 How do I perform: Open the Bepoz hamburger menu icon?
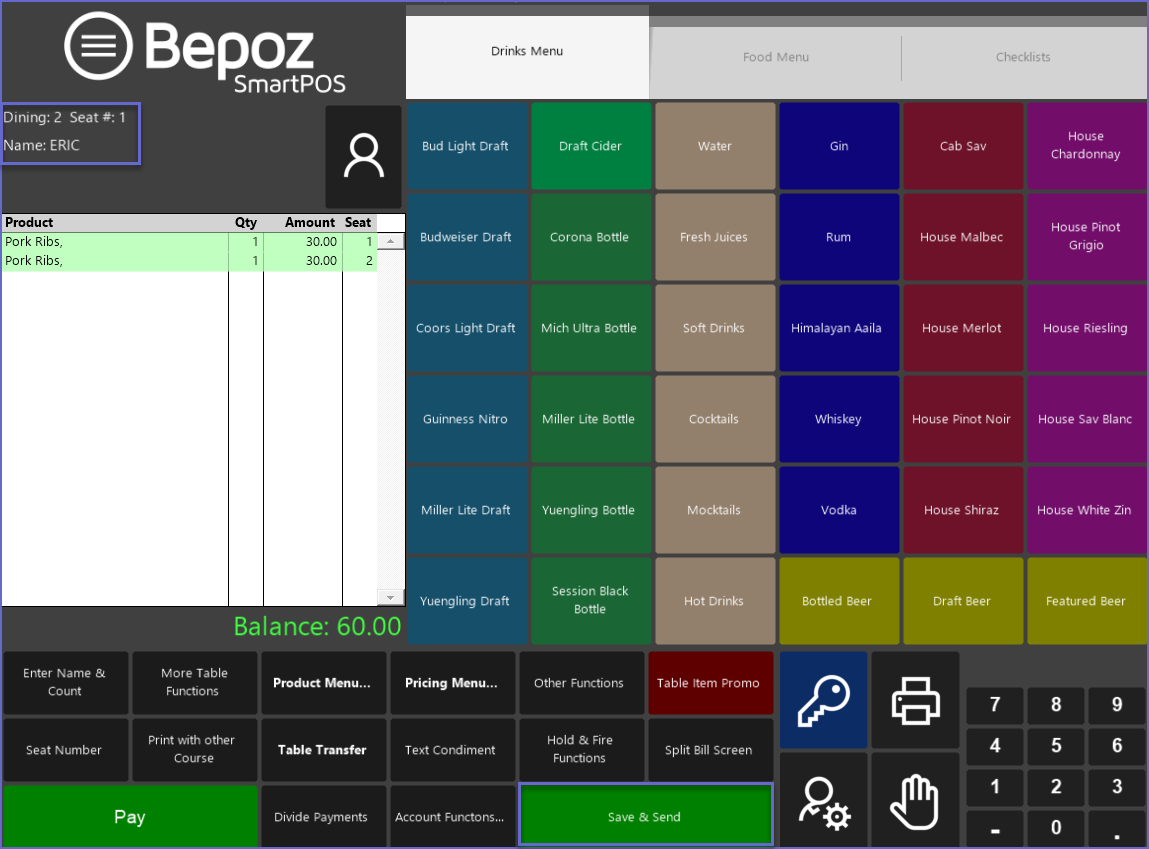pos(98,45)
